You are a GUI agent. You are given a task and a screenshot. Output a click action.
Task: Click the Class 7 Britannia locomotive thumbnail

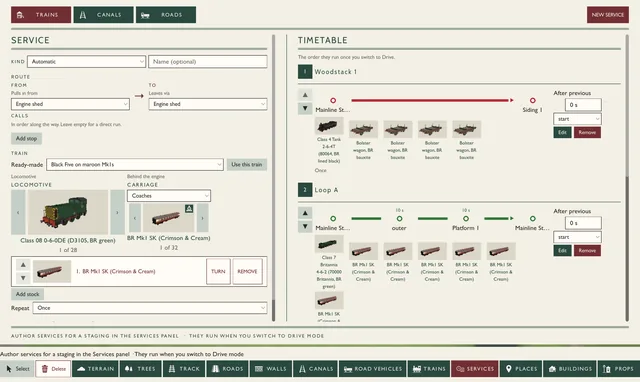(x=329, y=244)
